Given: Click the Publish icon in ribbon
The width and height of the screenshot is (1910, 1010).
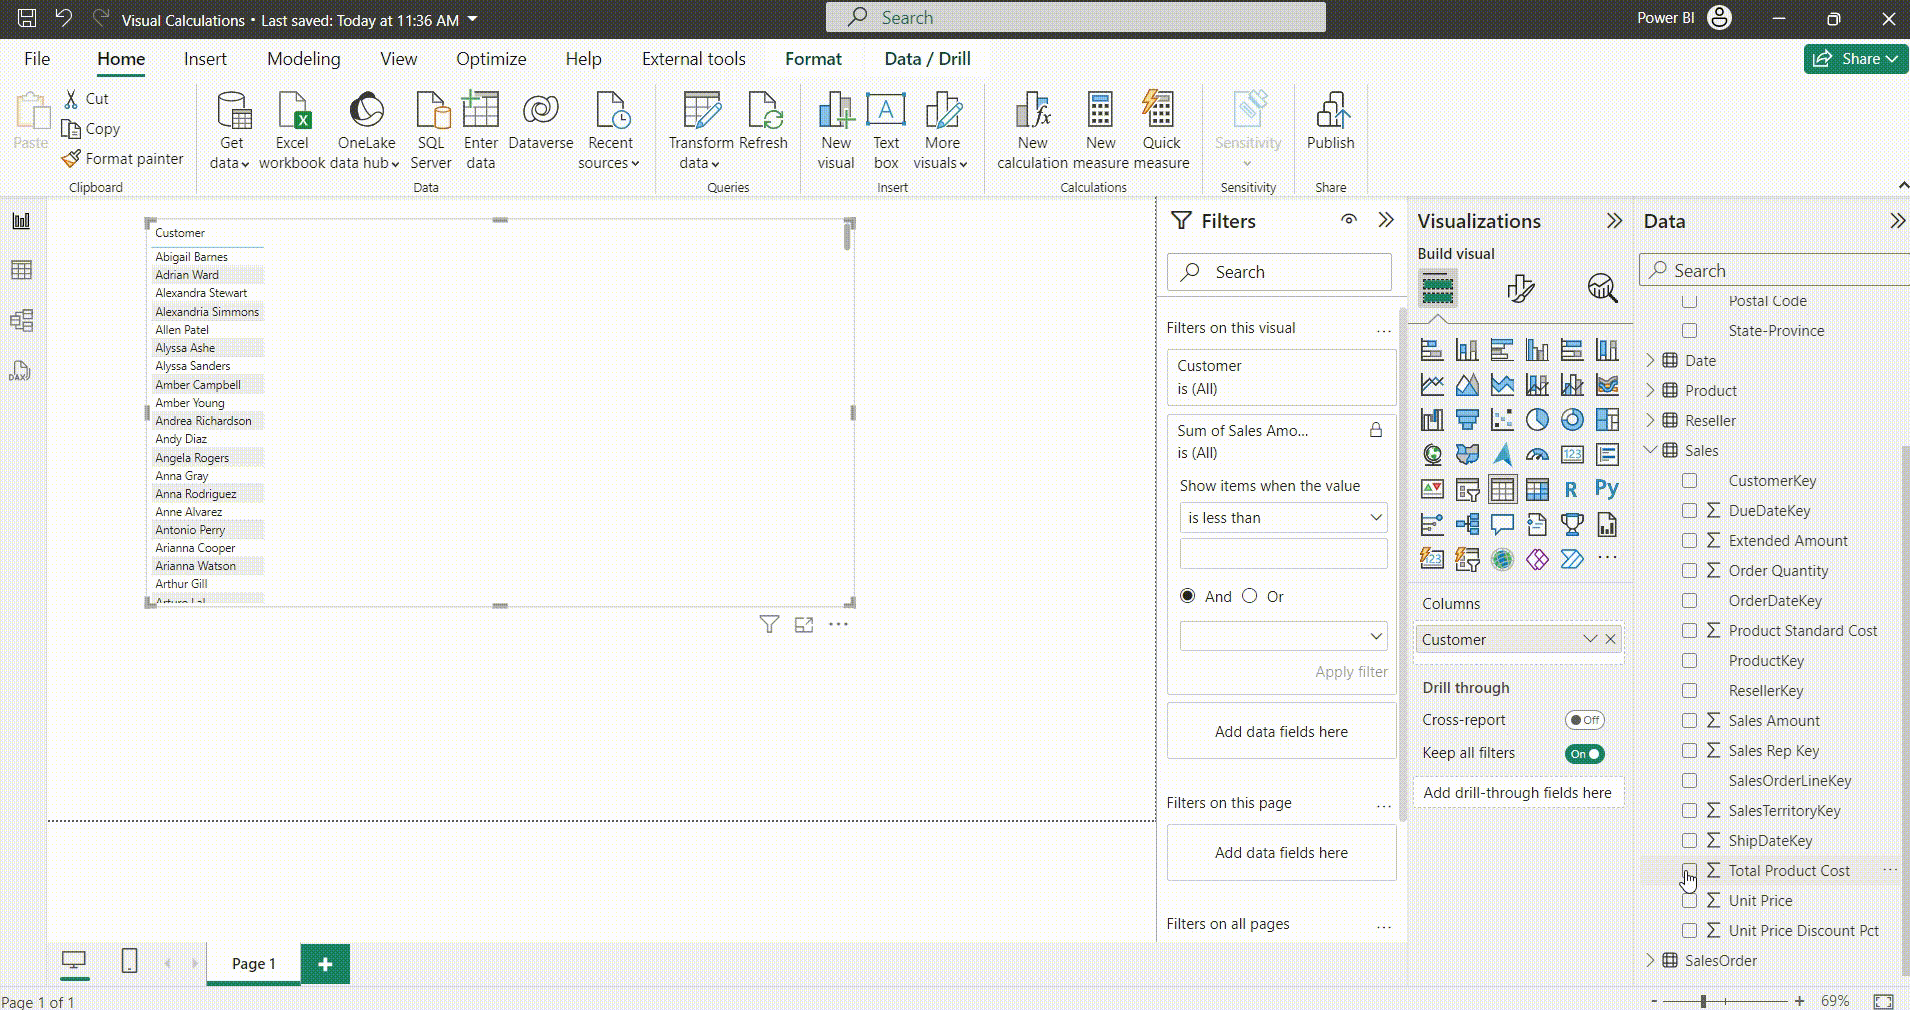Looking at the screenshot, I should 1330,112.
